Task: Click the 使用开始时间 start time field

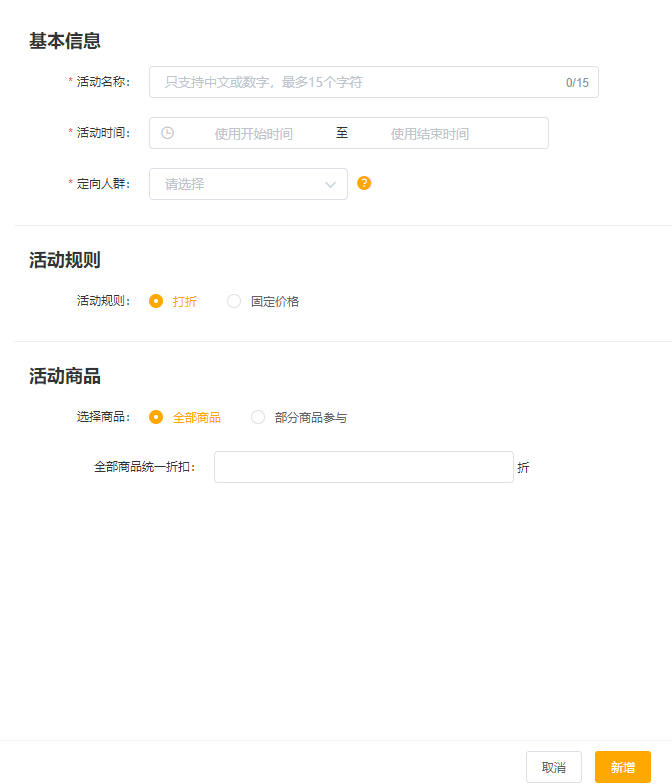Action: pyautogui.click(x=253, y=133)
